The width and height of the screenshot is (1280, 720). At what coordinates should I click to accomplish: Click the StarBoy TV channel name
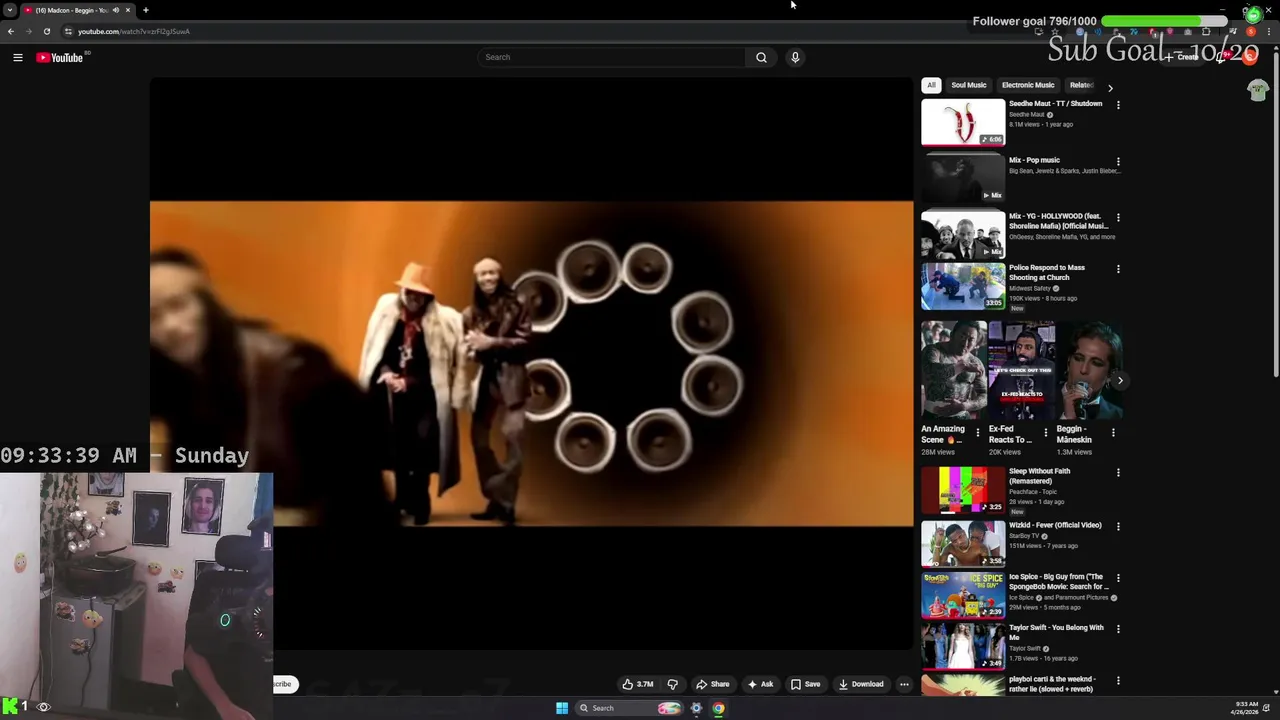pos(1022,536)
